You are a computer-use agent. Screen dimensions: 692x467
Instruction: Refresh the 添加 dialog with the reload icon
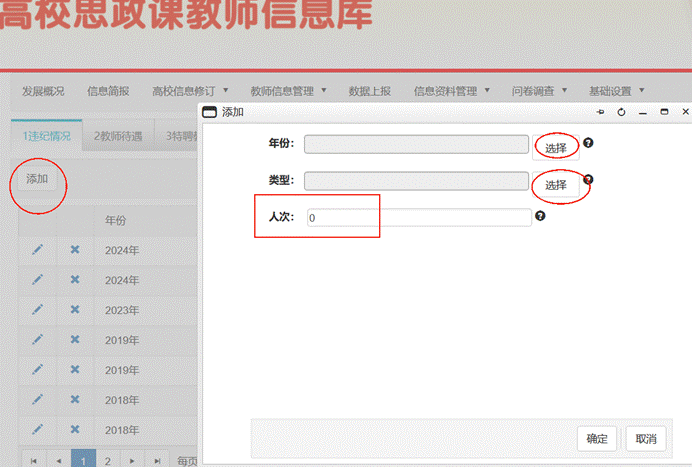[x=621, y=112]
